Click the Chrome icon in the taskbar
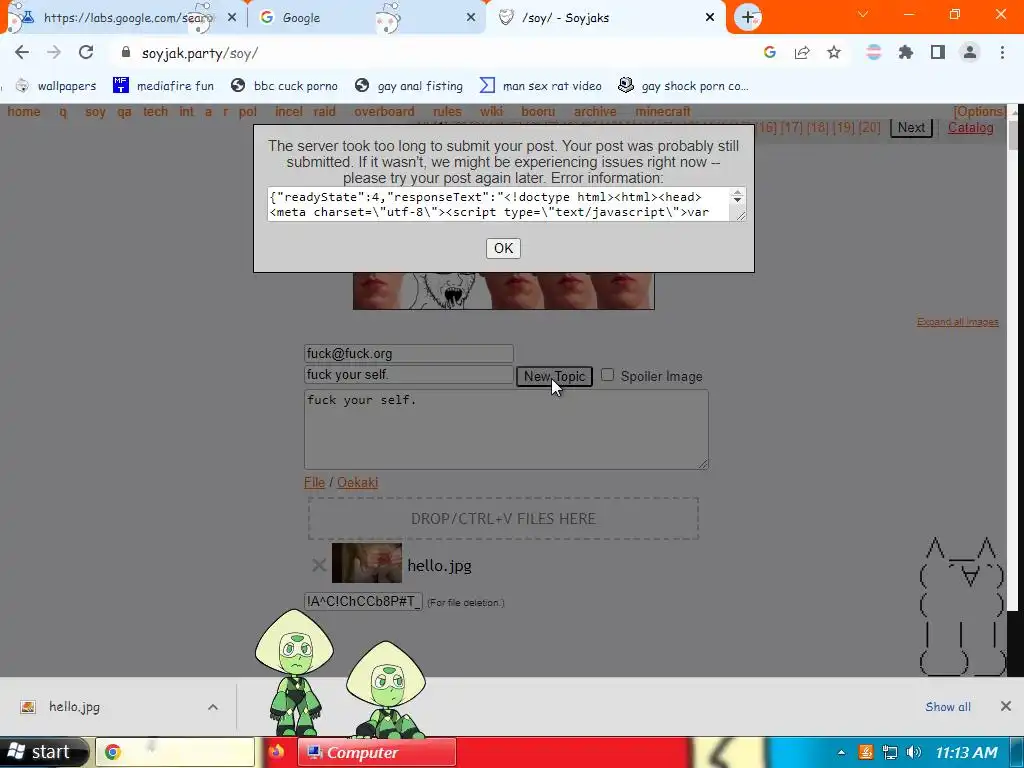The image size is (1024, 768). [113, 752]
